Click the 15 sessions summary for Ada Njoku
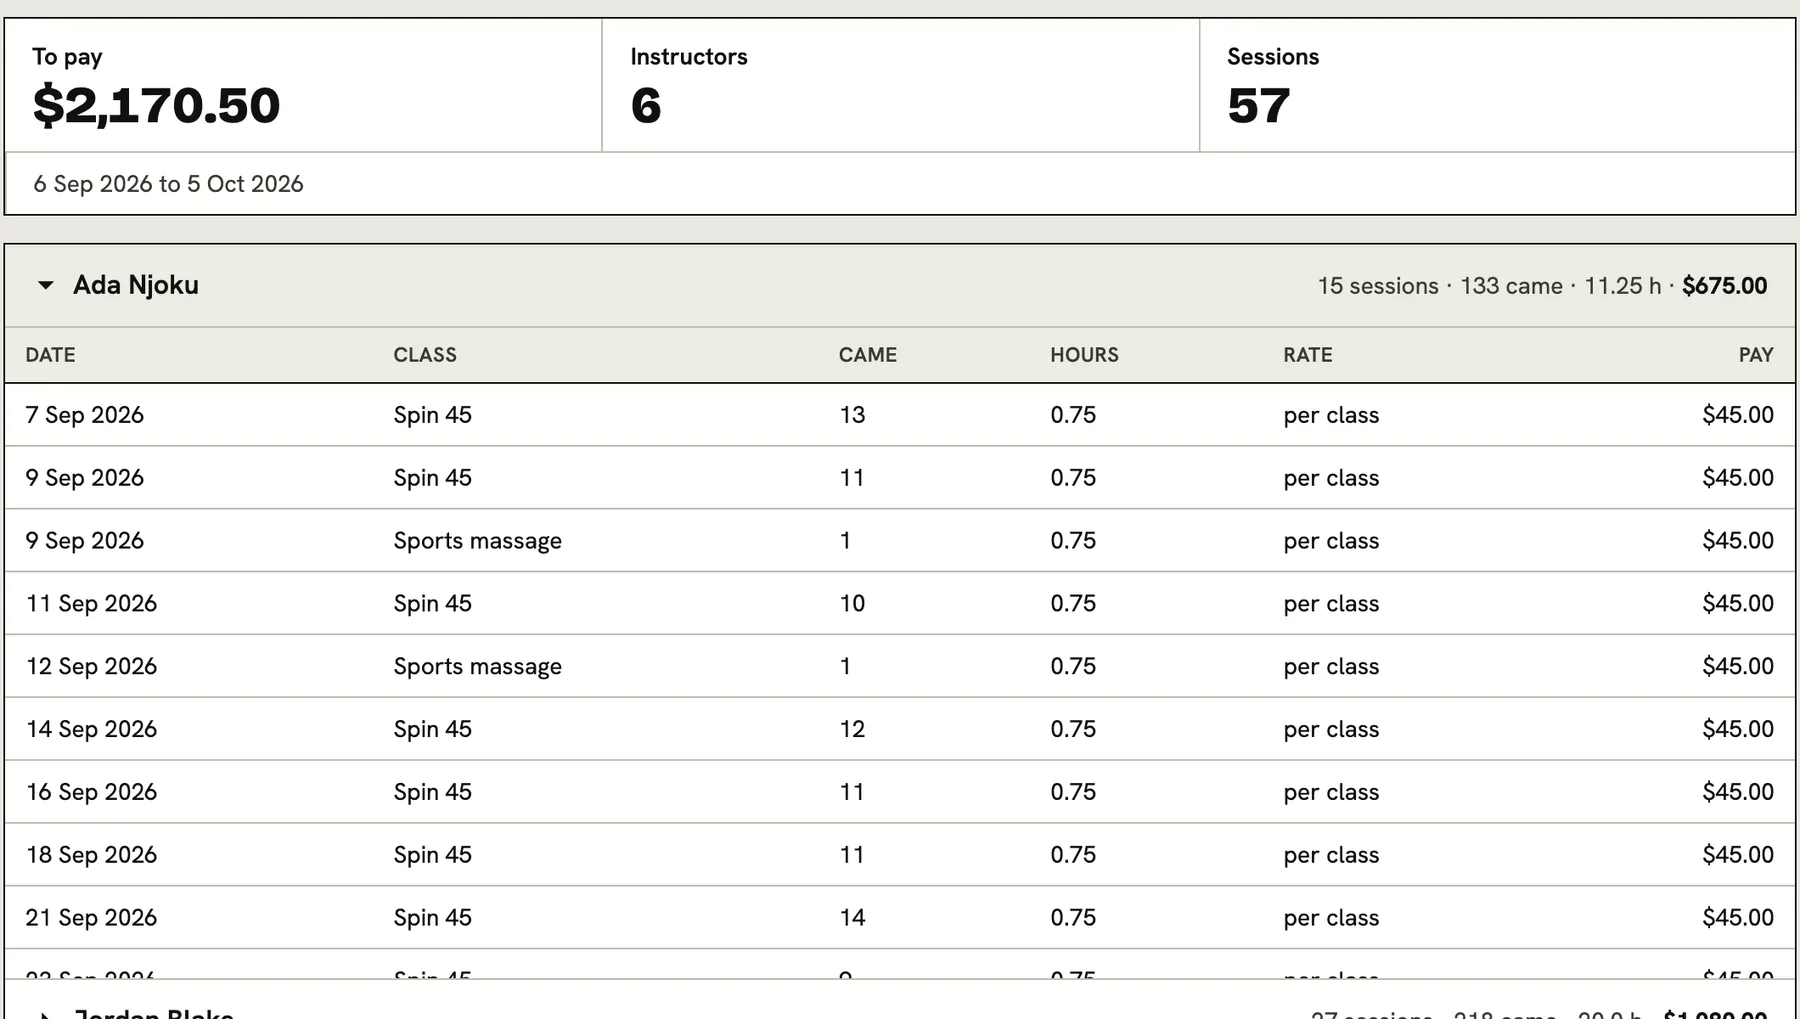Screen dimensions: 1800x1019 click(1377, 286)
